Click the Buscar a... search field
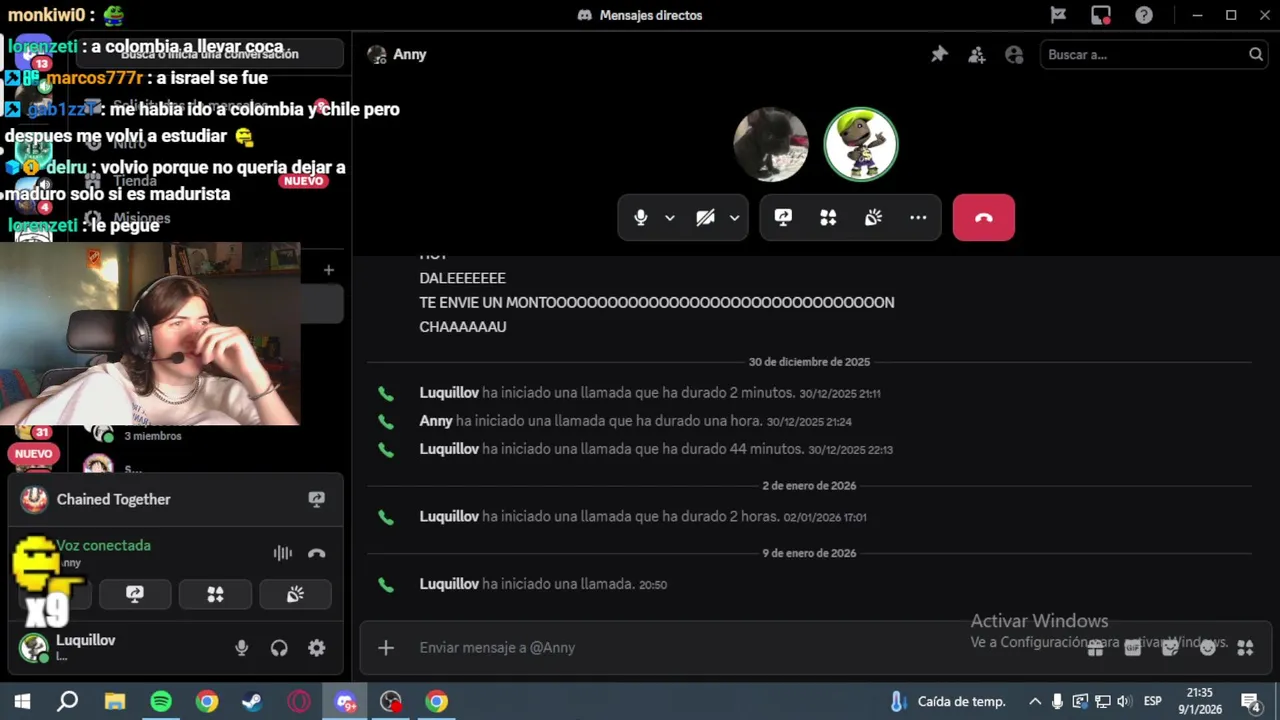The height and width of the screenshot is (720, 1280). point(1155,55)
